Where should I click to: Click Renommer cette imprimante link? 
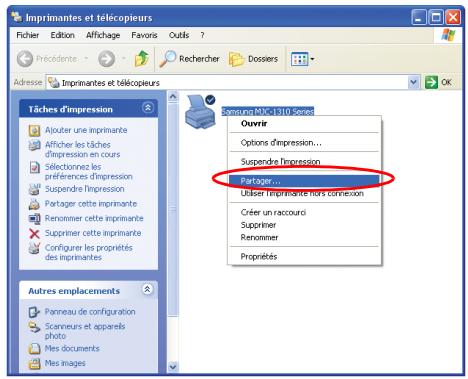tap(94, 218)
